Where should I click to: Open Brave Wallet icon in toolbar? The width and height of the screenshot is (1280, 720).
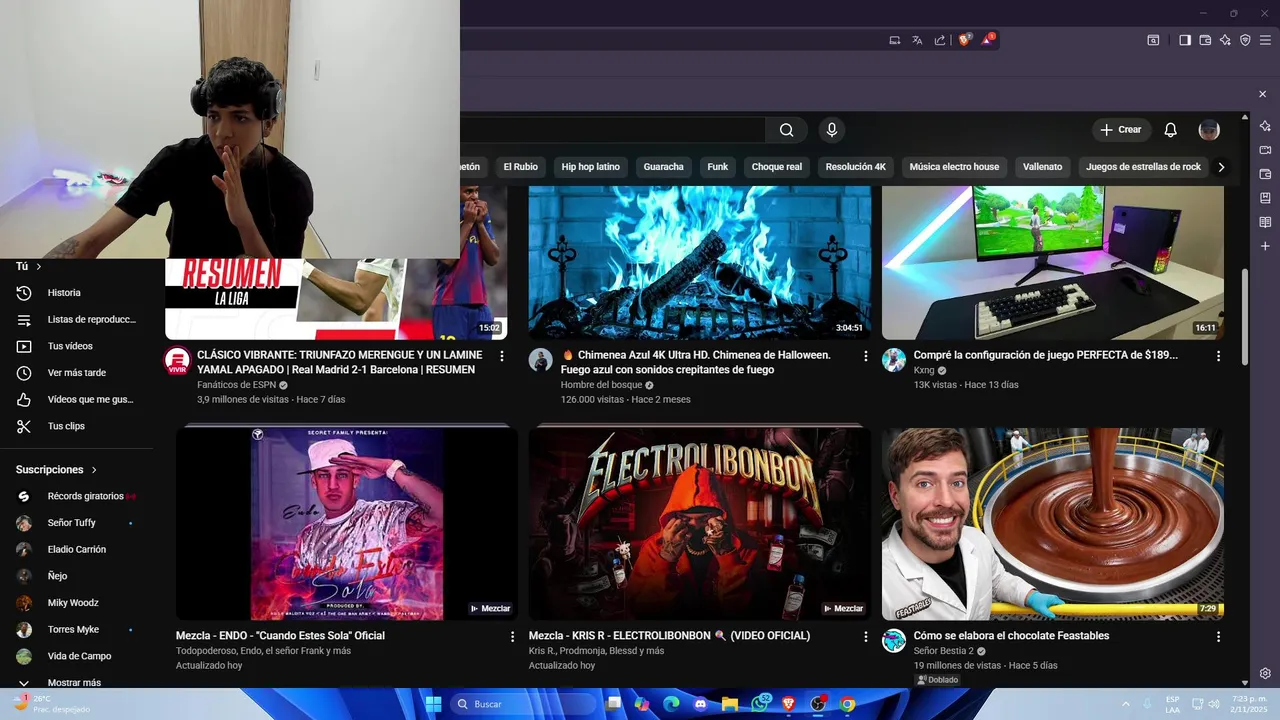1205,40
